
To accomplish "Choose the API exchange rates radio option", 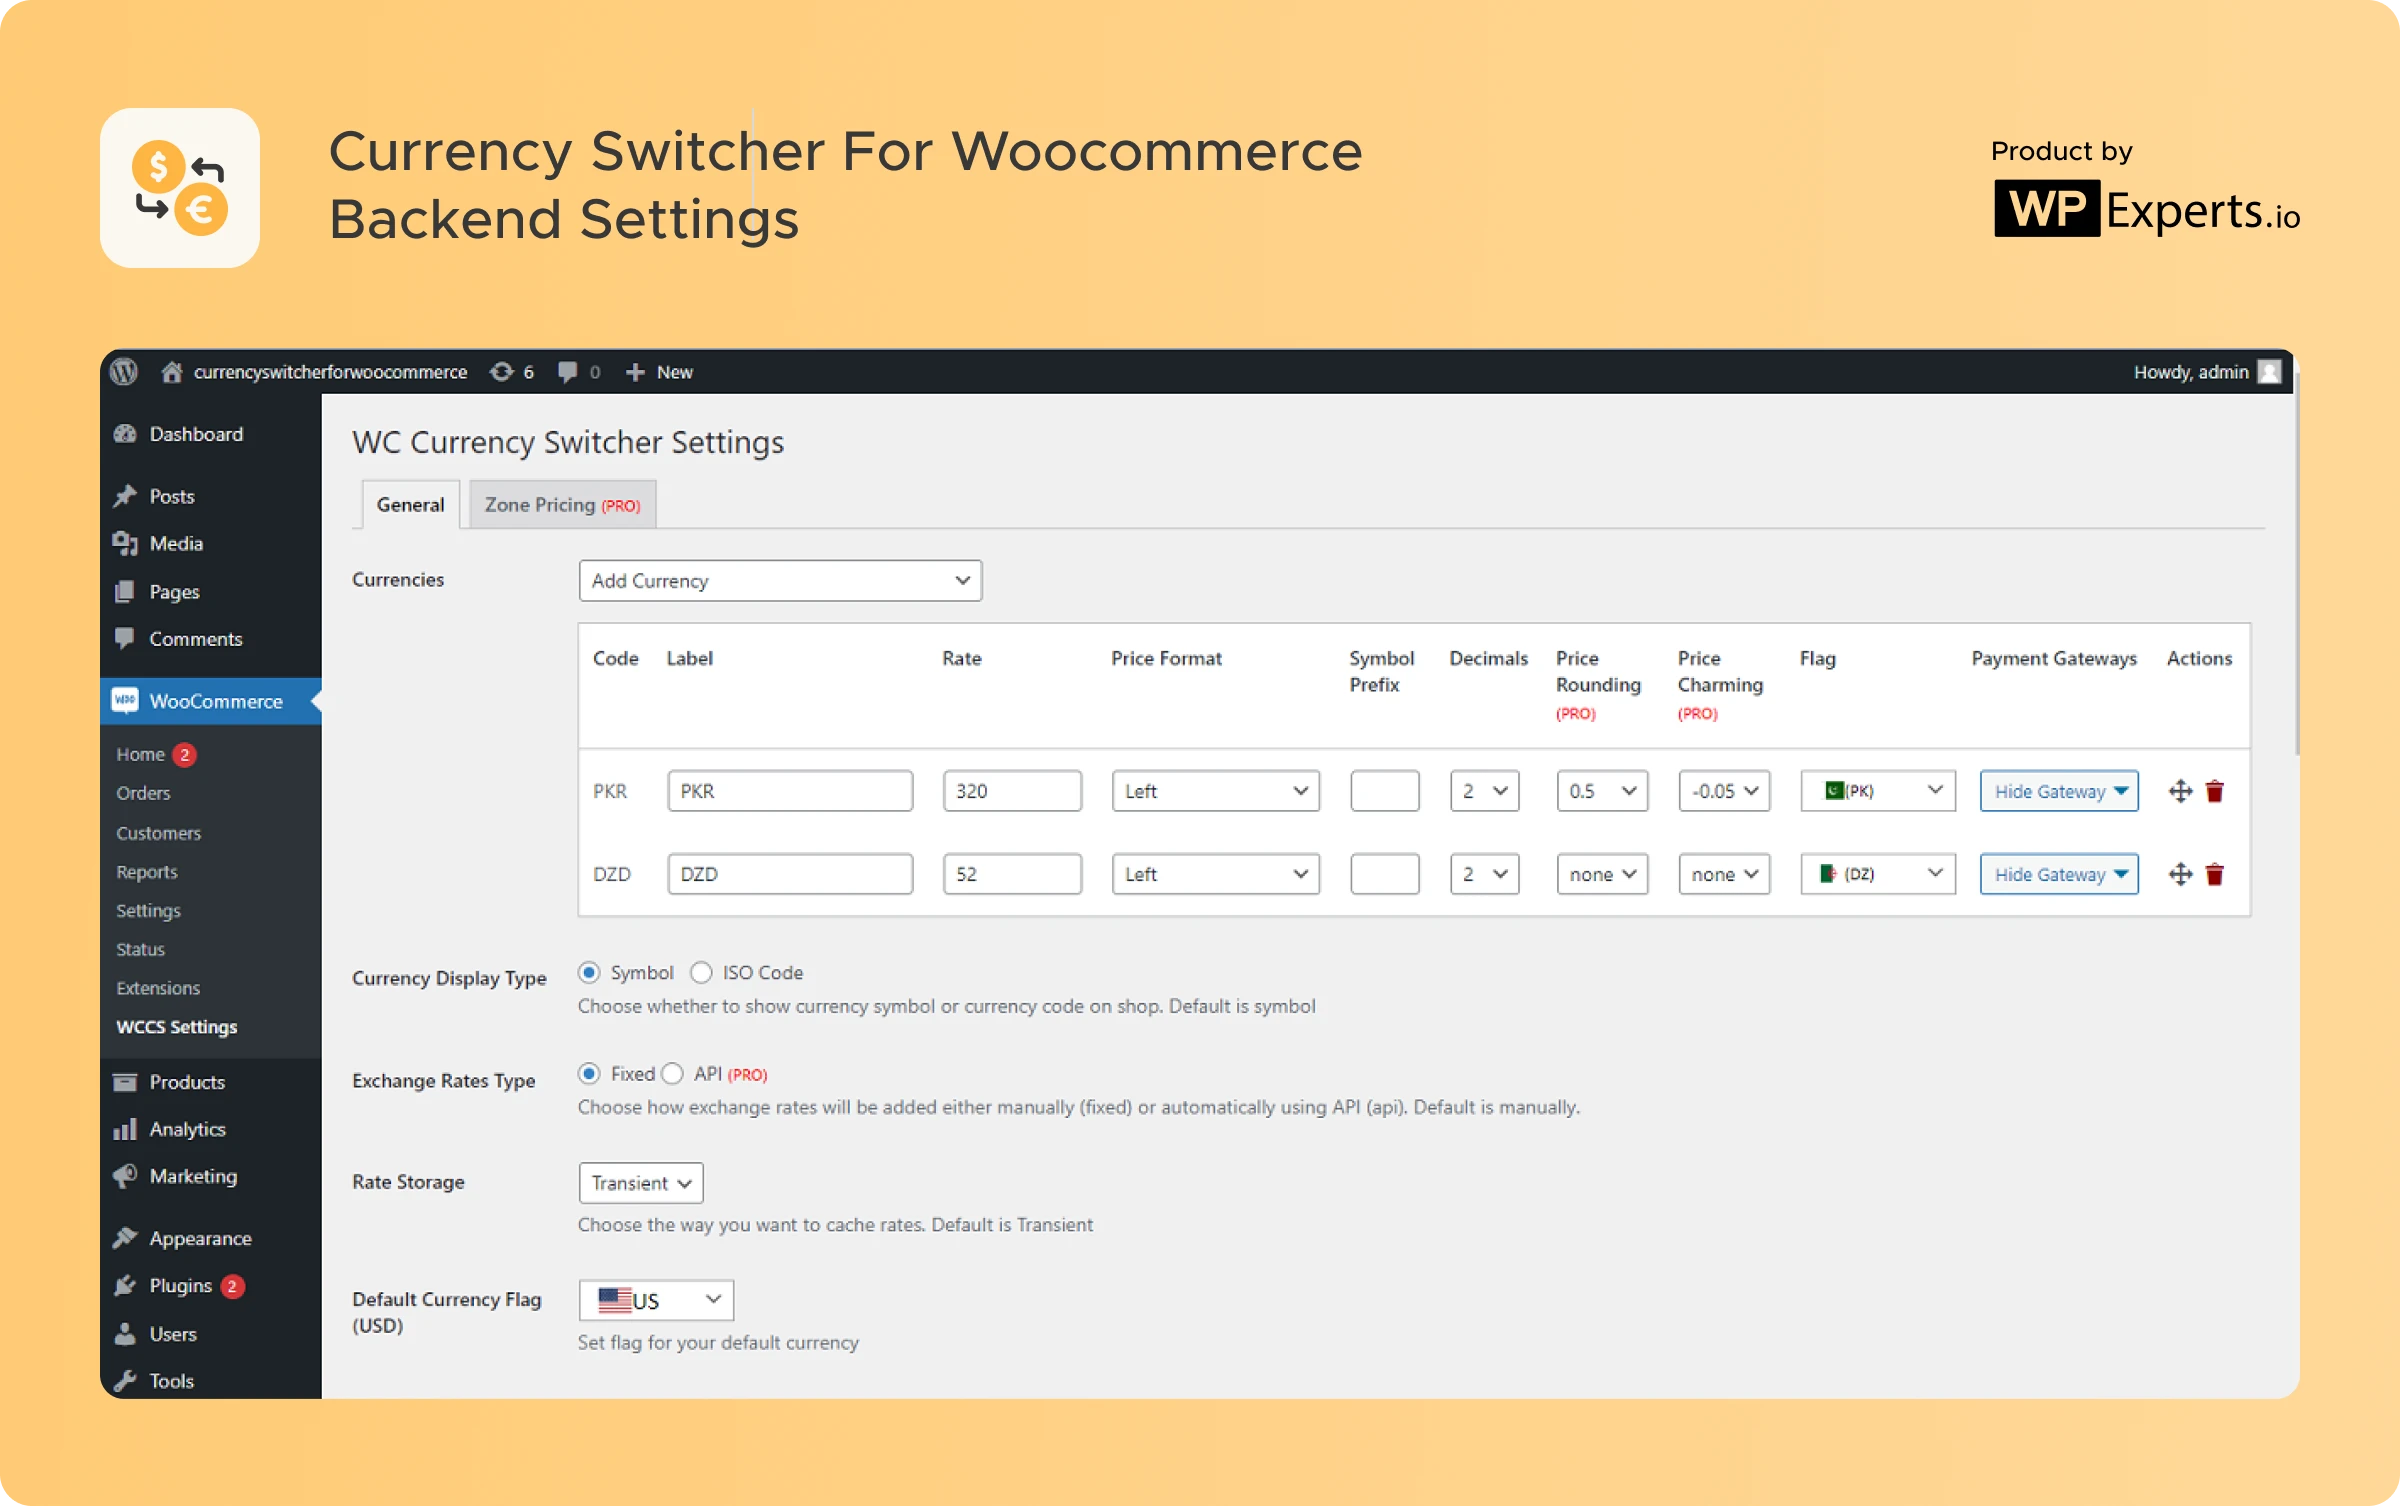I will pyautogui.click(x=673, y=1074).
